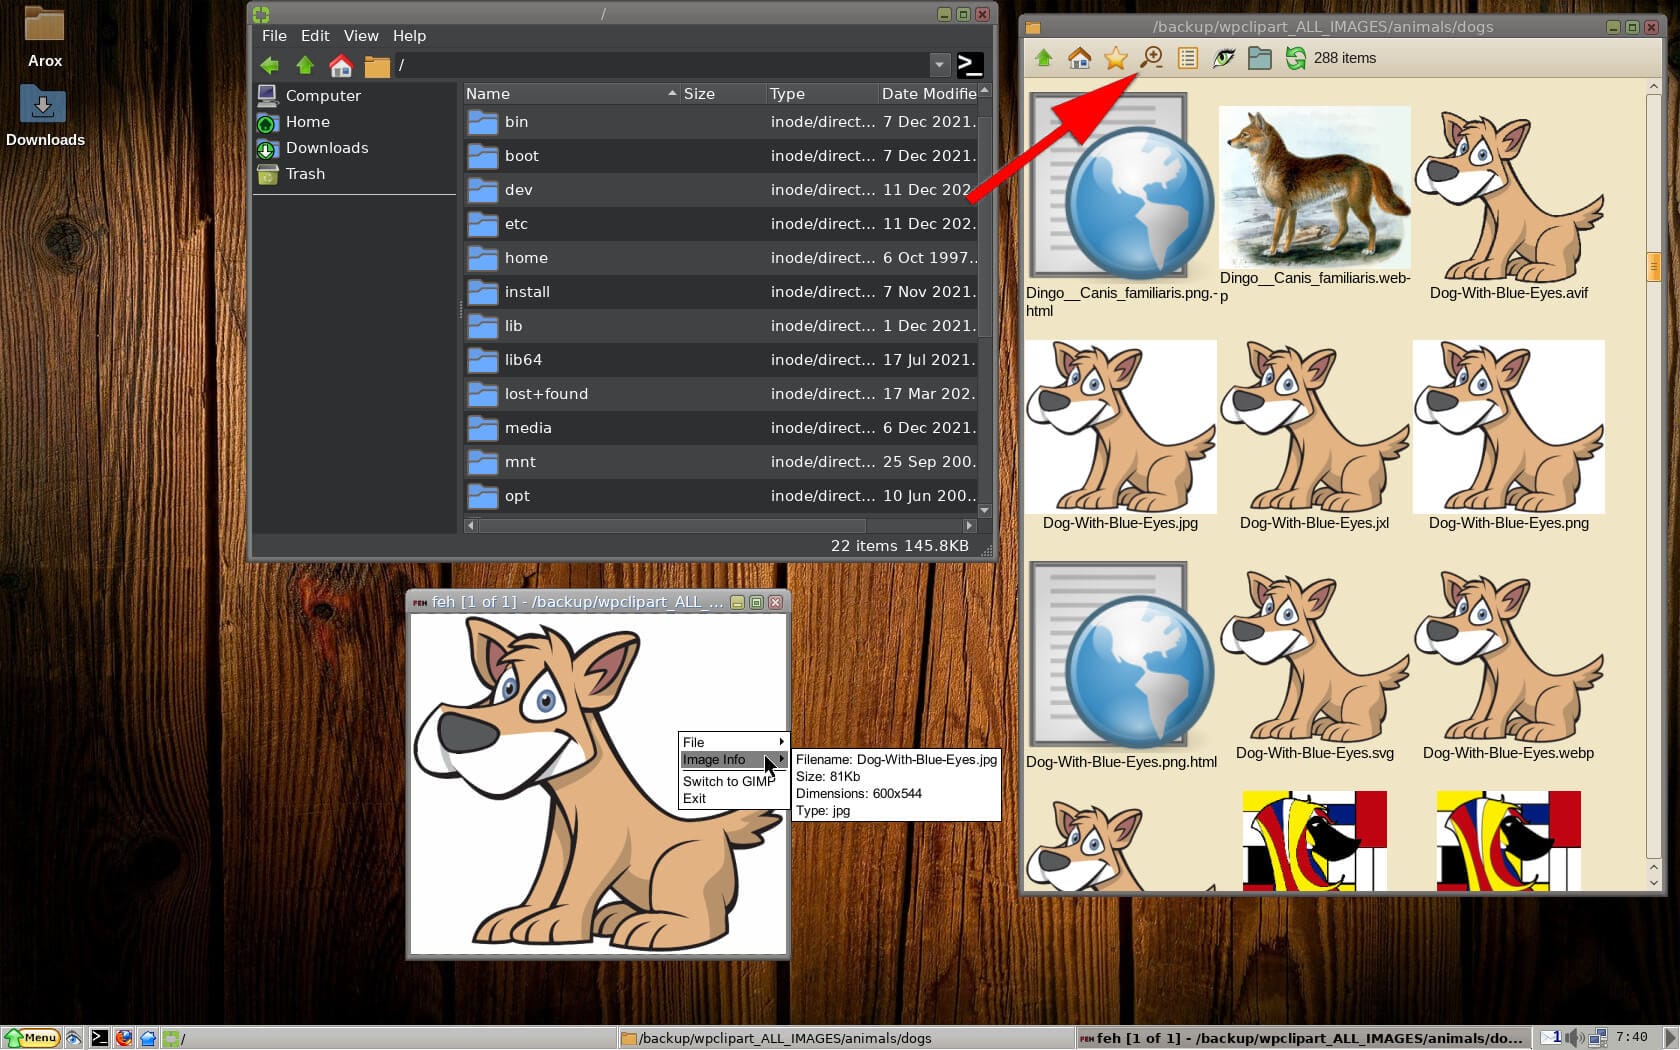Image resolution: width=1680 pixels, height=1050 pixels.
Task: Mute audio via the speaker tray icon
Action: click(x=1577, y=1038)
